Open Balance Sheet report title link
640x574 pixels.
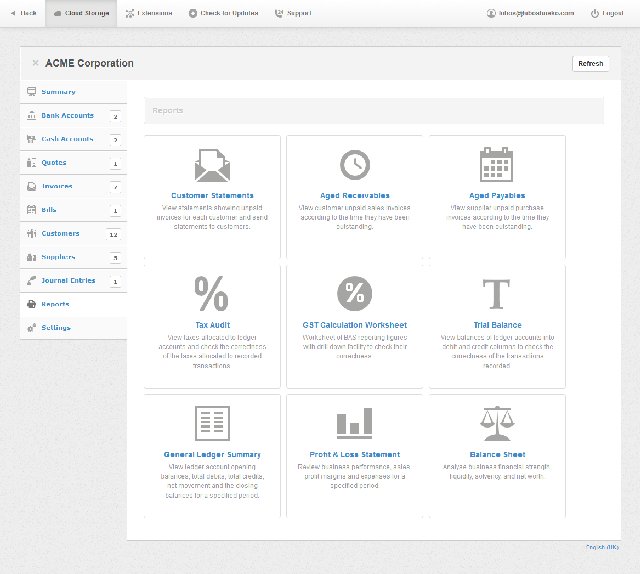[x=497, y=454]
